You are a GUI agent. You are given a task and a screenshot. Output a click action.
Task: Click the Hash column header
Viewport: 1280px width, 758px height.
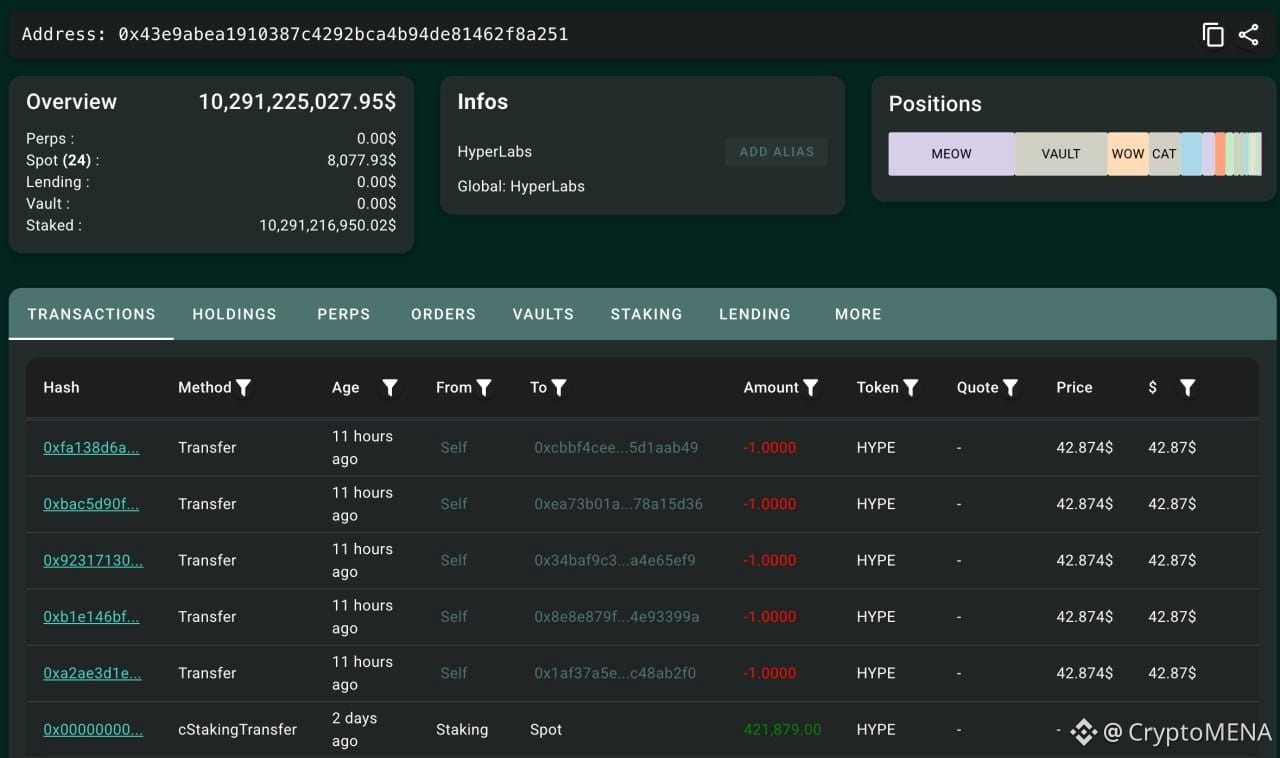pos(61,388)
